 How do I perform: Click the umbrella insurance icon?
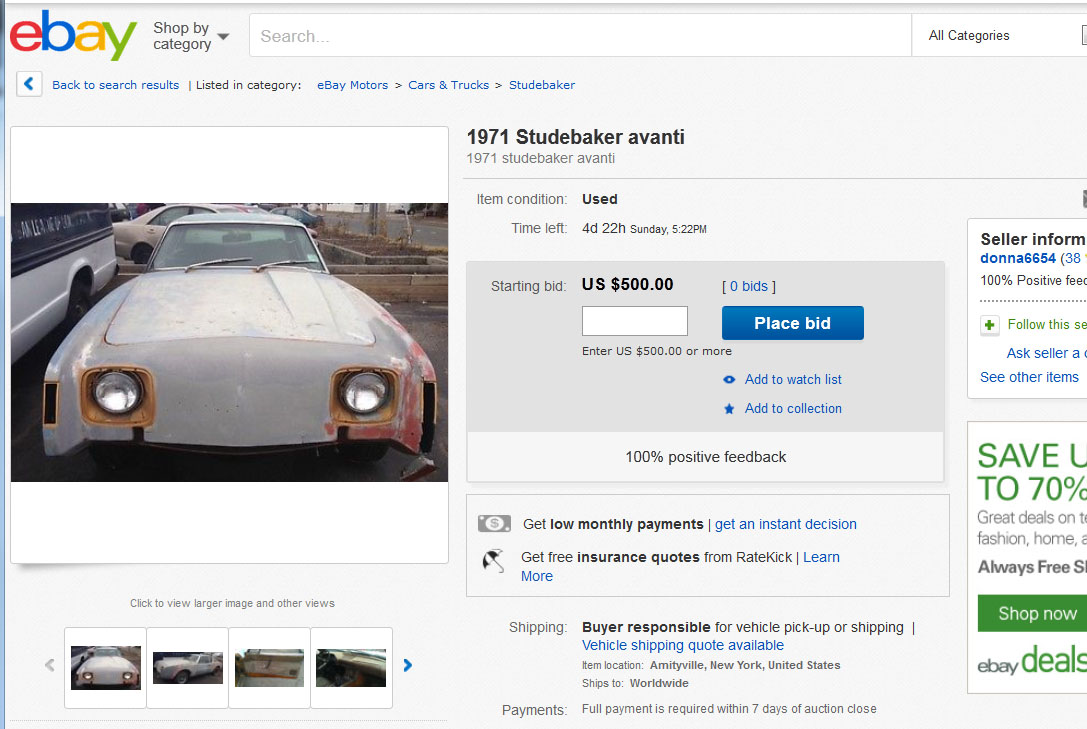(493, 559)
